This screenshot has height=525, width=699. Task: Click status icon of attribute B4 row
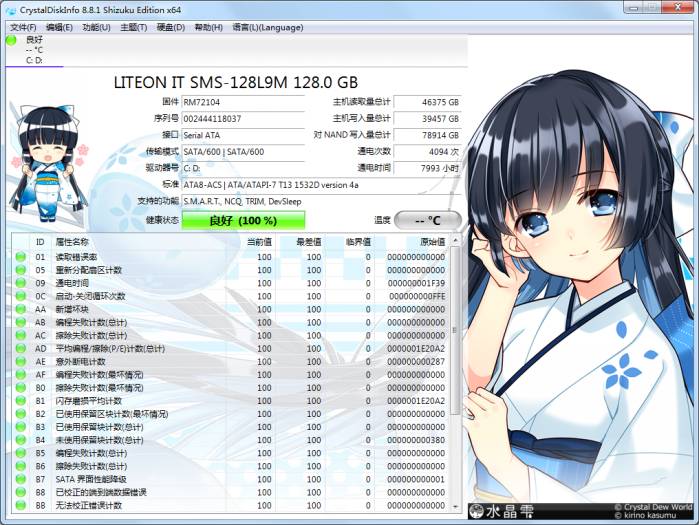(x=21, y=439)
